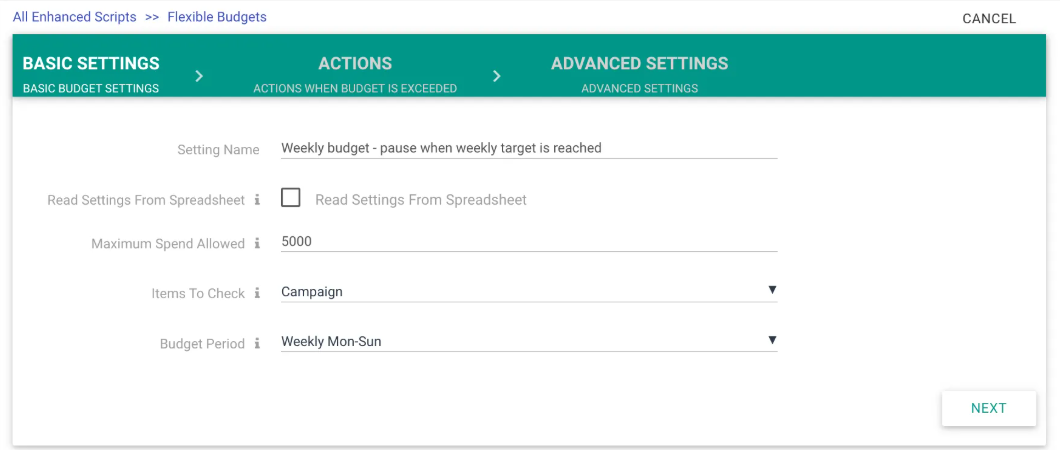
Task: Open the All Enhanced Scripts breadcrumb link
Action: point(74,17)
